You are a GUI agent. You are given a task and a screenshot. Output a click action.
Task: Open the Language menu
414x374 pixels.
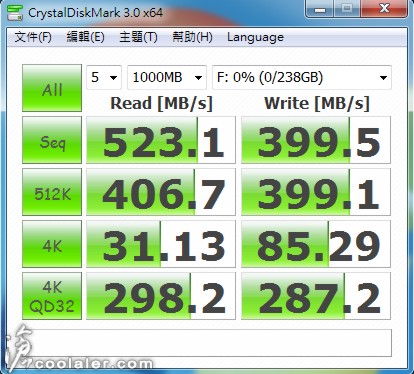tap(255, 37)
